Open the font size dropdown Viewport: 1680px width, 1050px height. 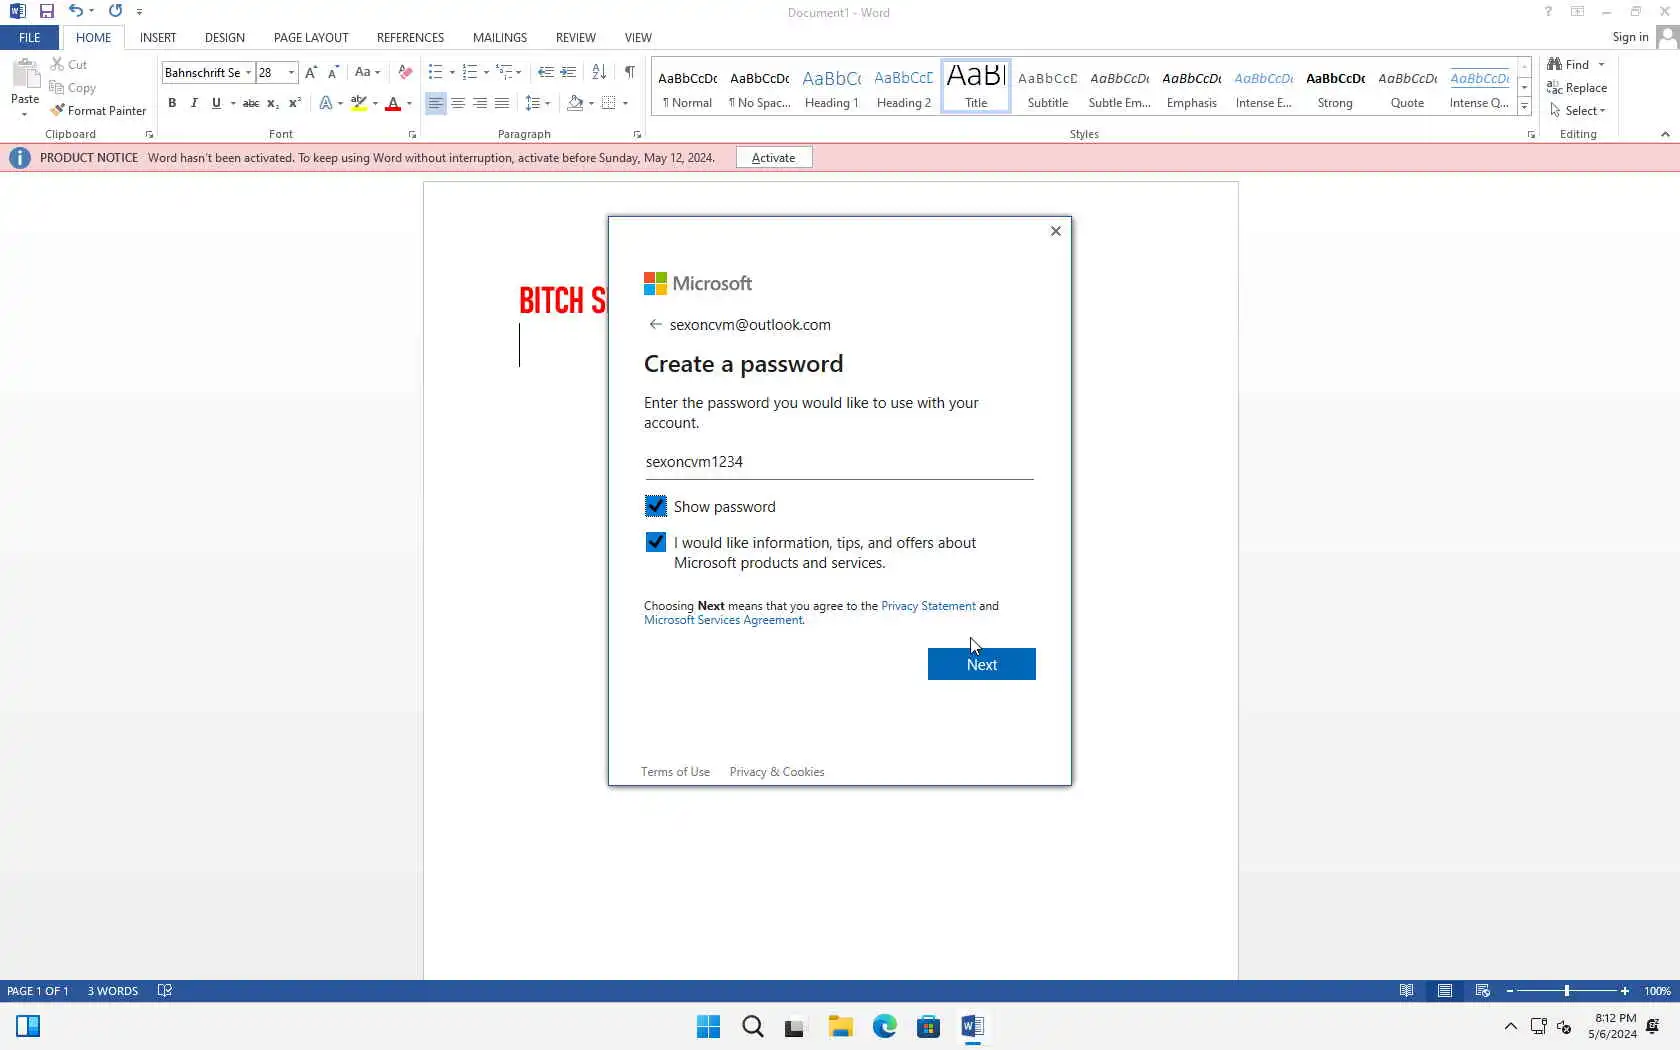point(291,72)
